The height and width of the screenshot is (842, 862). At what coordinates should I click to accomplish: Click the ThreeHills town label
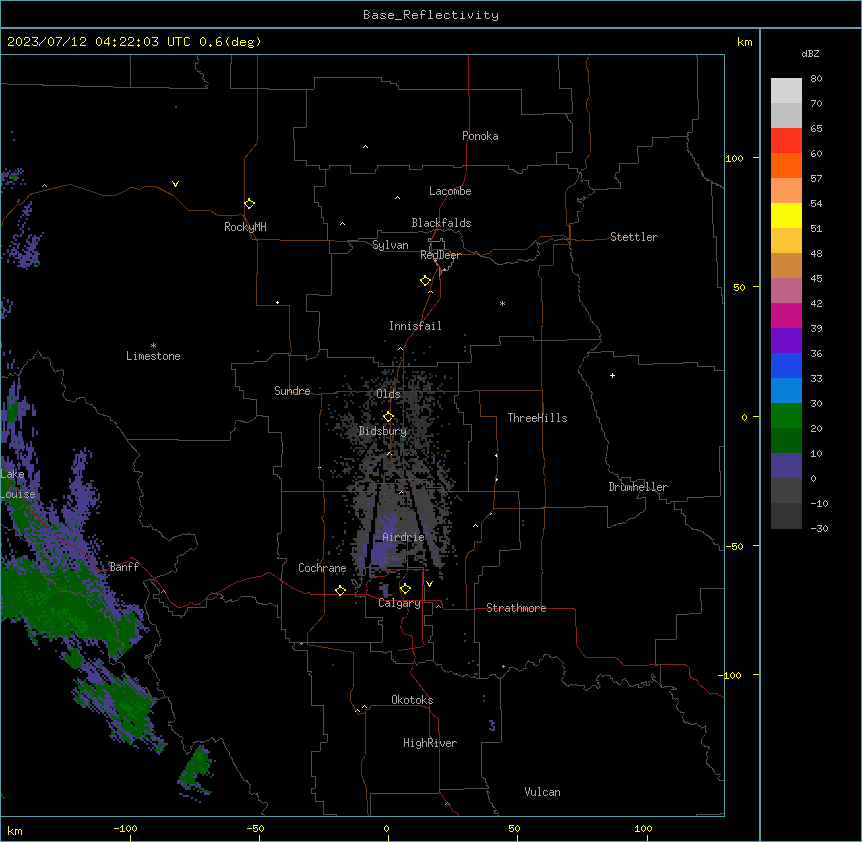click(537, 418)
